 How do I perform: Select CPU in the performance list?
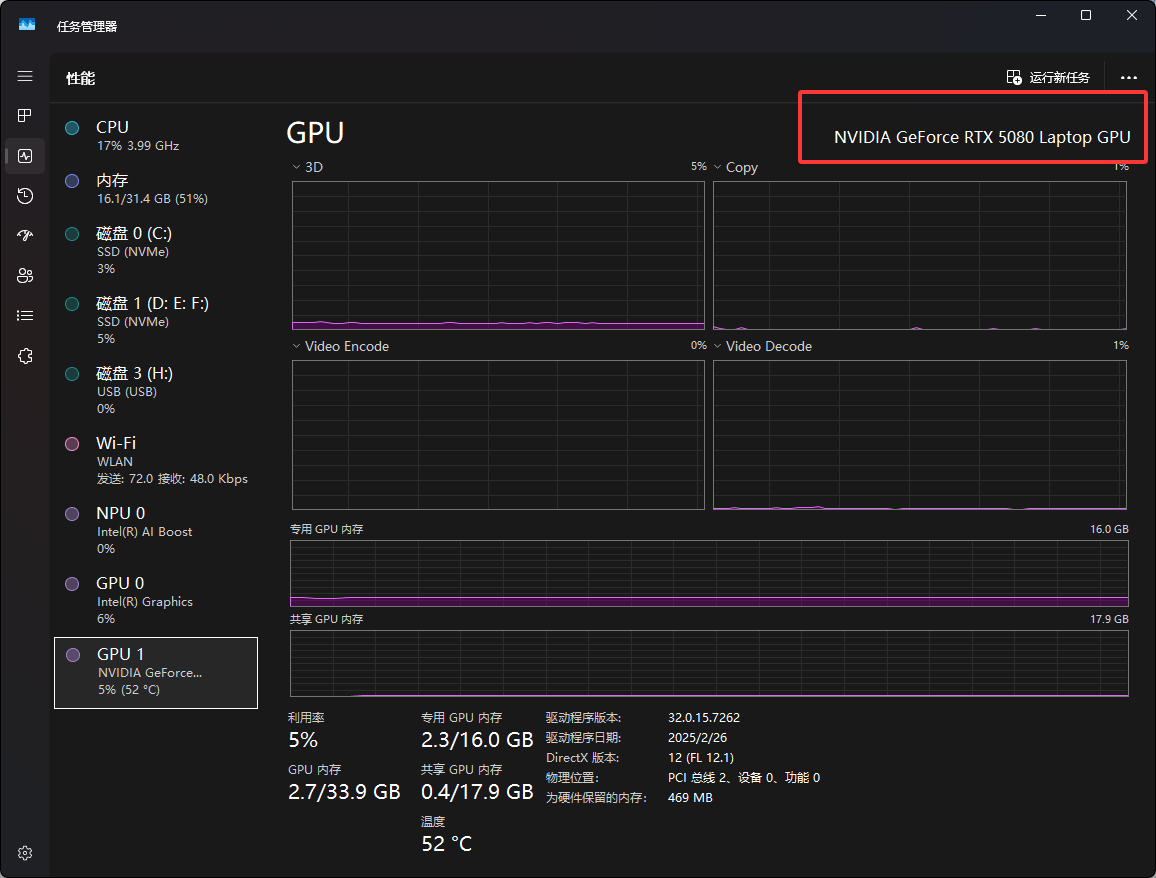(x=156, y=136)
